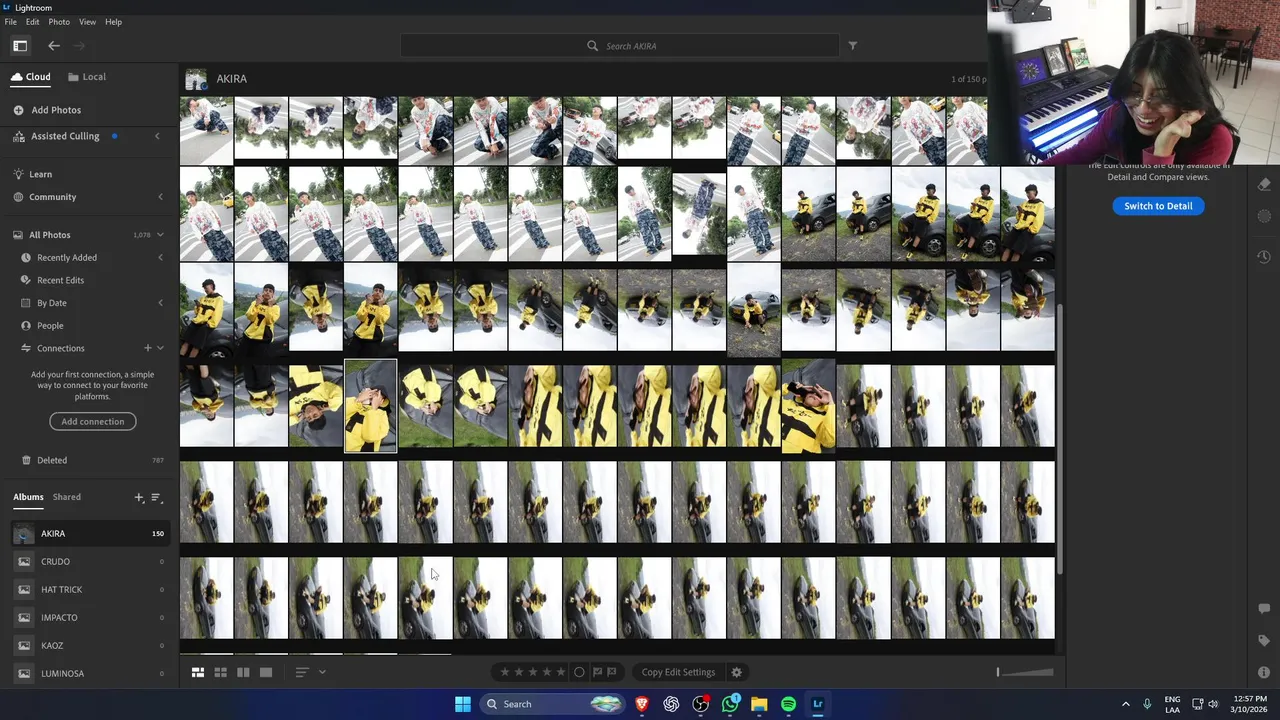This screenshot has height=720, width=1280.
Task: Set rating to three stars
Action: point(533,672)
